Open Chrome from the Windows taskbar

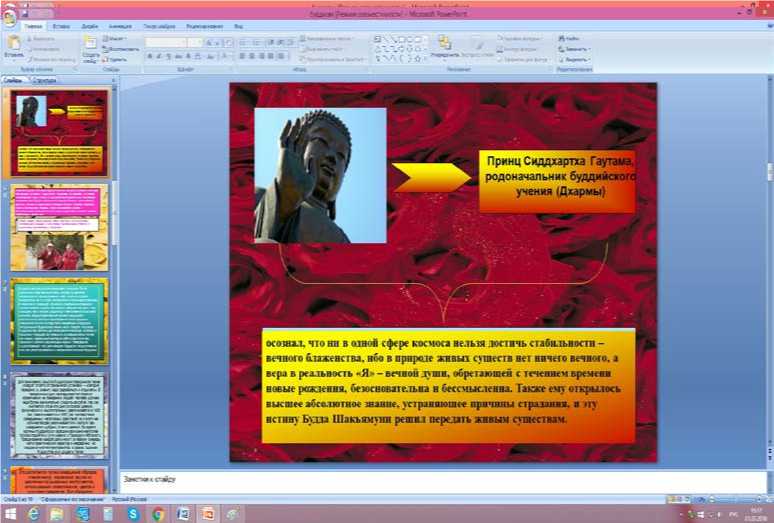(158, 514)
